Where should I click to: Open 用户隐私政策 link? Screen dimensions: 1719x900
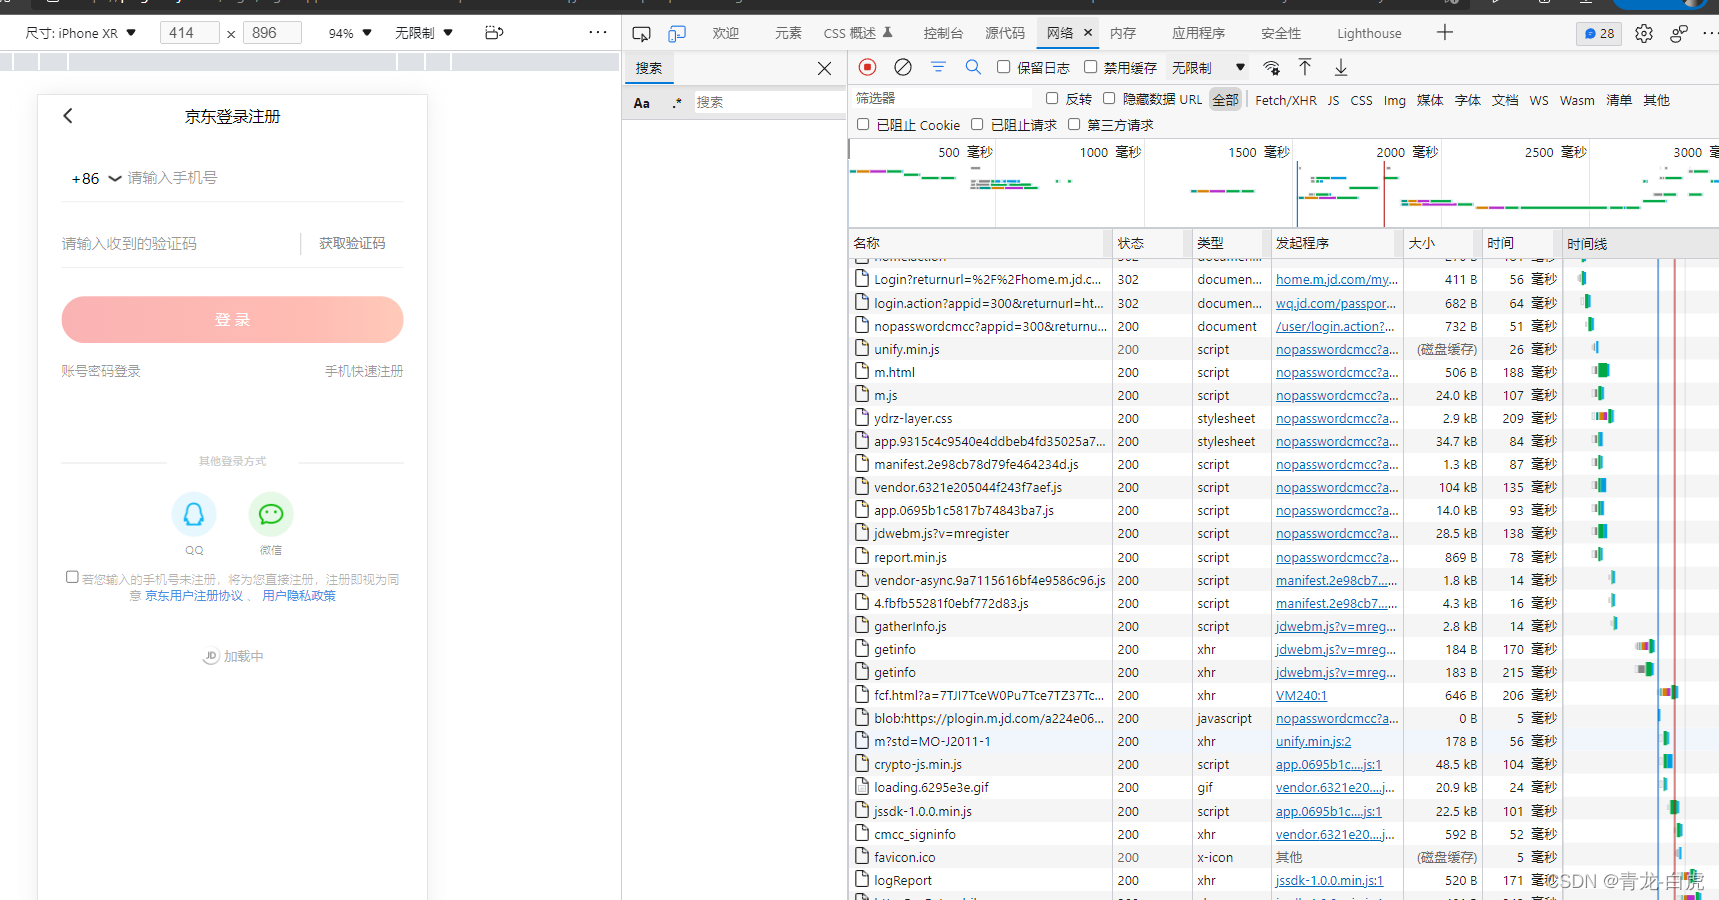click(x=299, y=595)
